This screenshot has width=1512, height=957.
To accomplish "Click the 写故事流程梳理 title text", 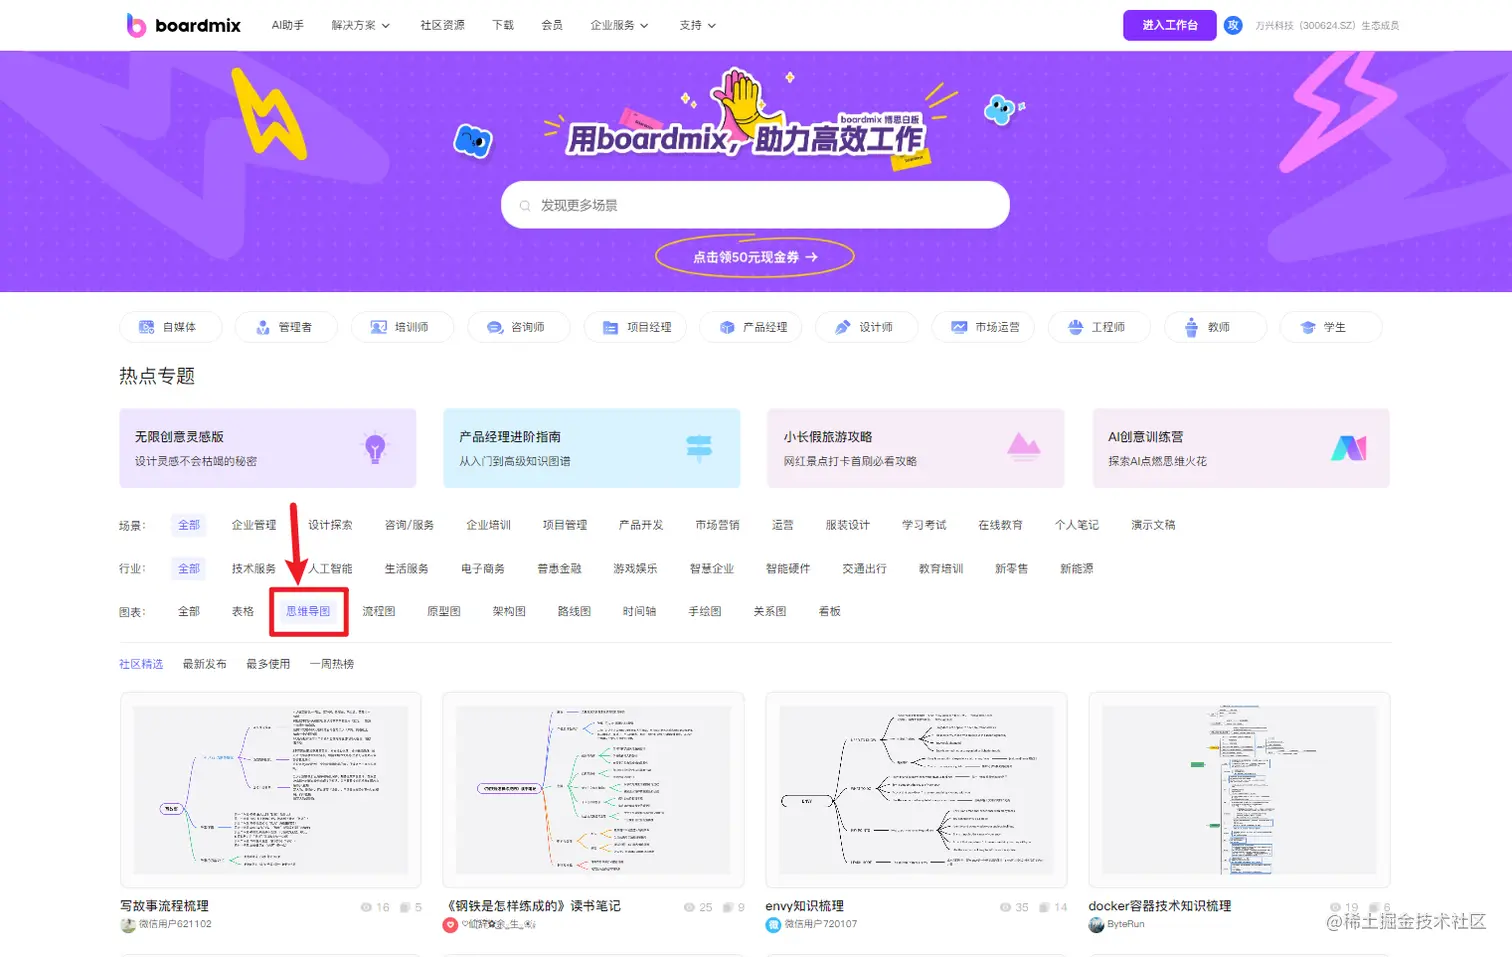I will pos(164,906).
